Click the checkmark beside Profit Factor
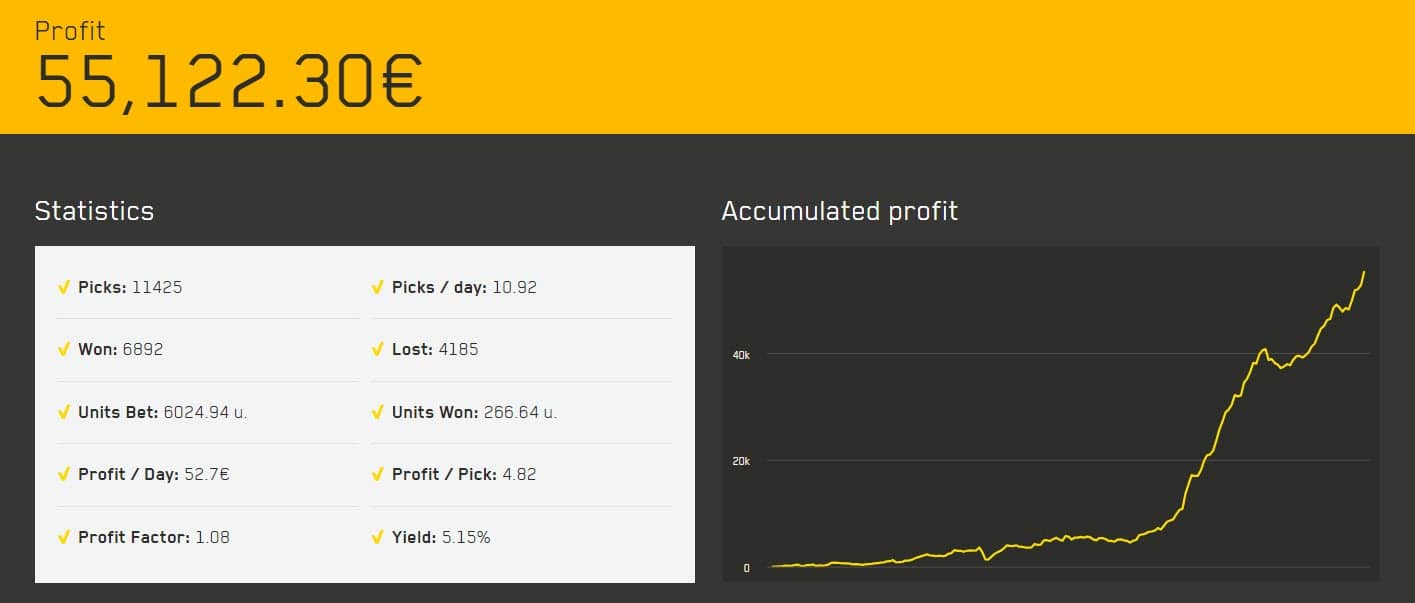The image size is (1415, 603). (64, 537)
